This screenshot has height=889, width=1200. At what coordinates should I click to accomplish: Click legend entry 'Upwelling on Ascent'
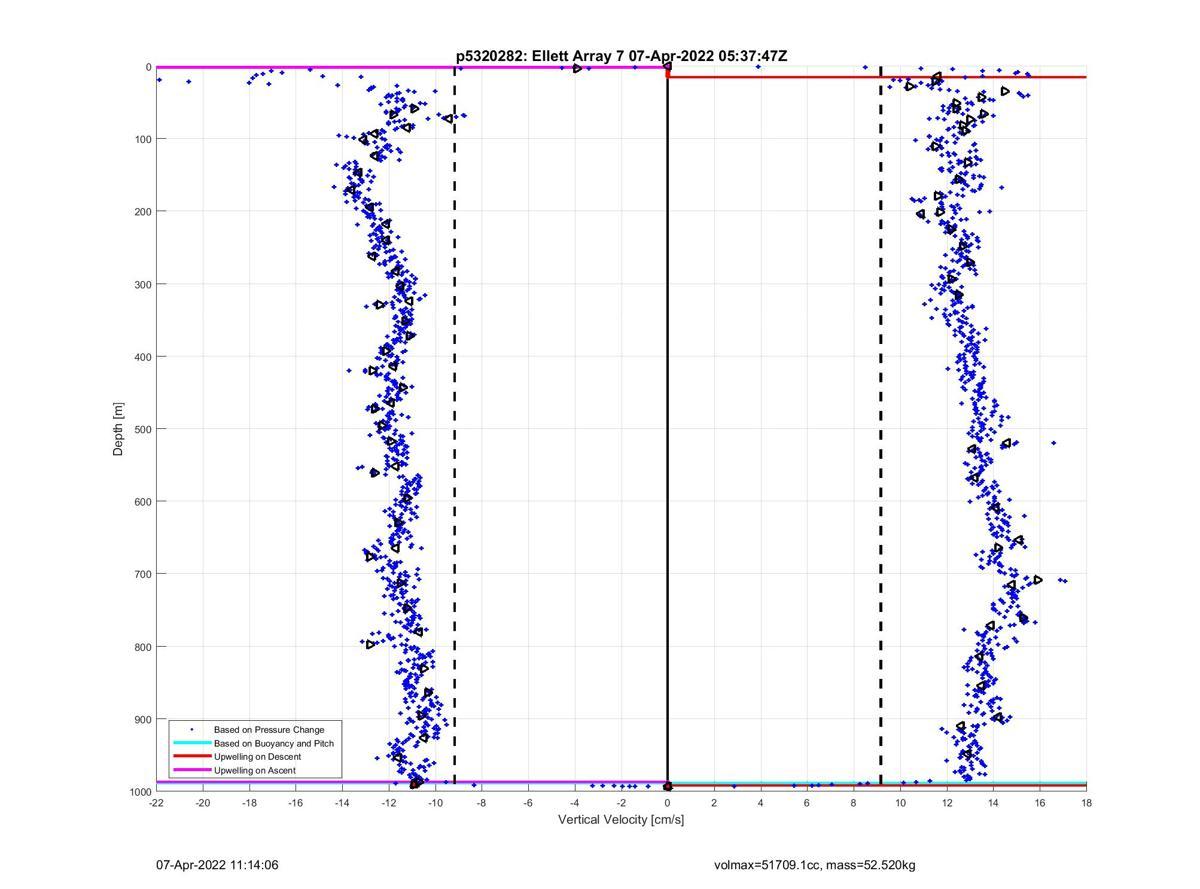pyautogui.click(x=255, y=771)
